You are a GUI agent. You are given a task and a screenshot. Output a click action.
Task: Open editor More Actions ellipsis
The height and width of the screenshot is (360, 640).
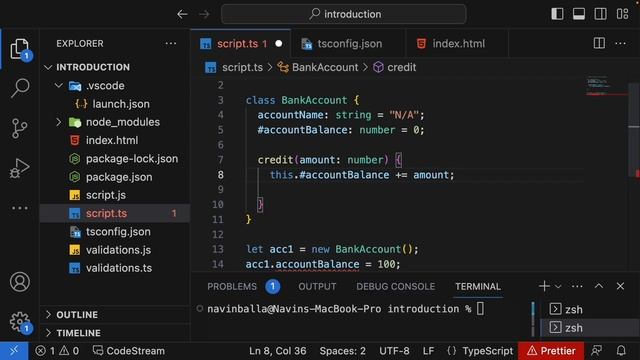620,43
